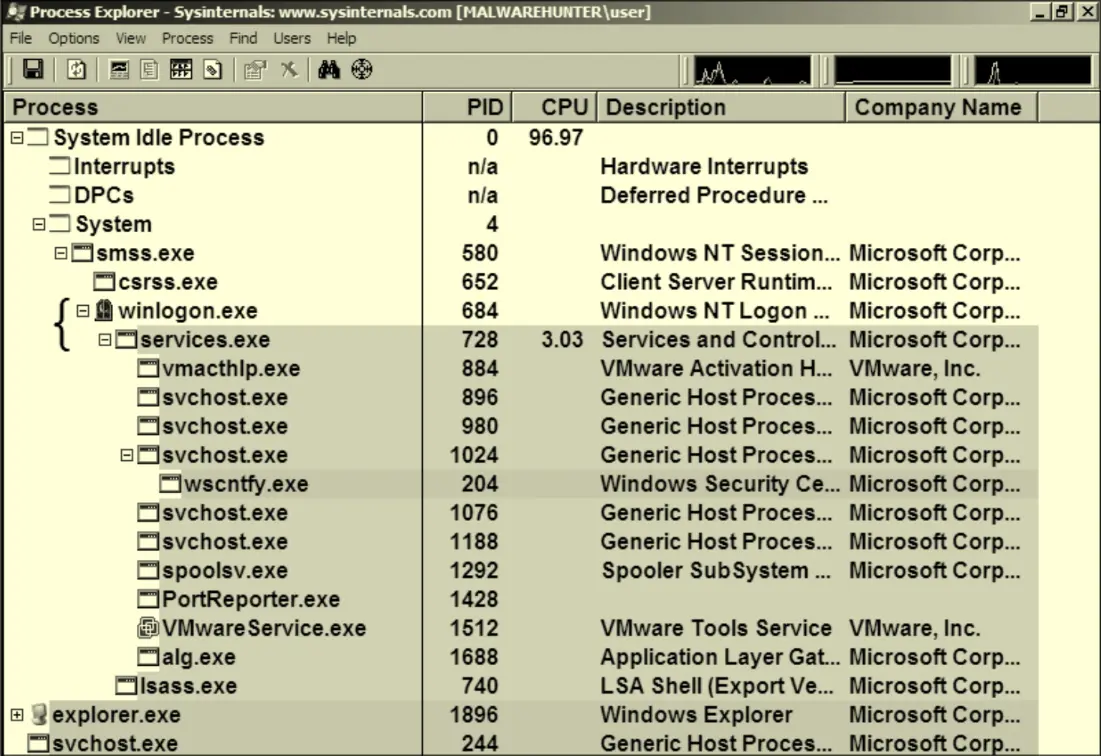The width and height of the screenshot is (1101, 756).
Task: Select the lsass.exe process row
Action: [187, 686]
